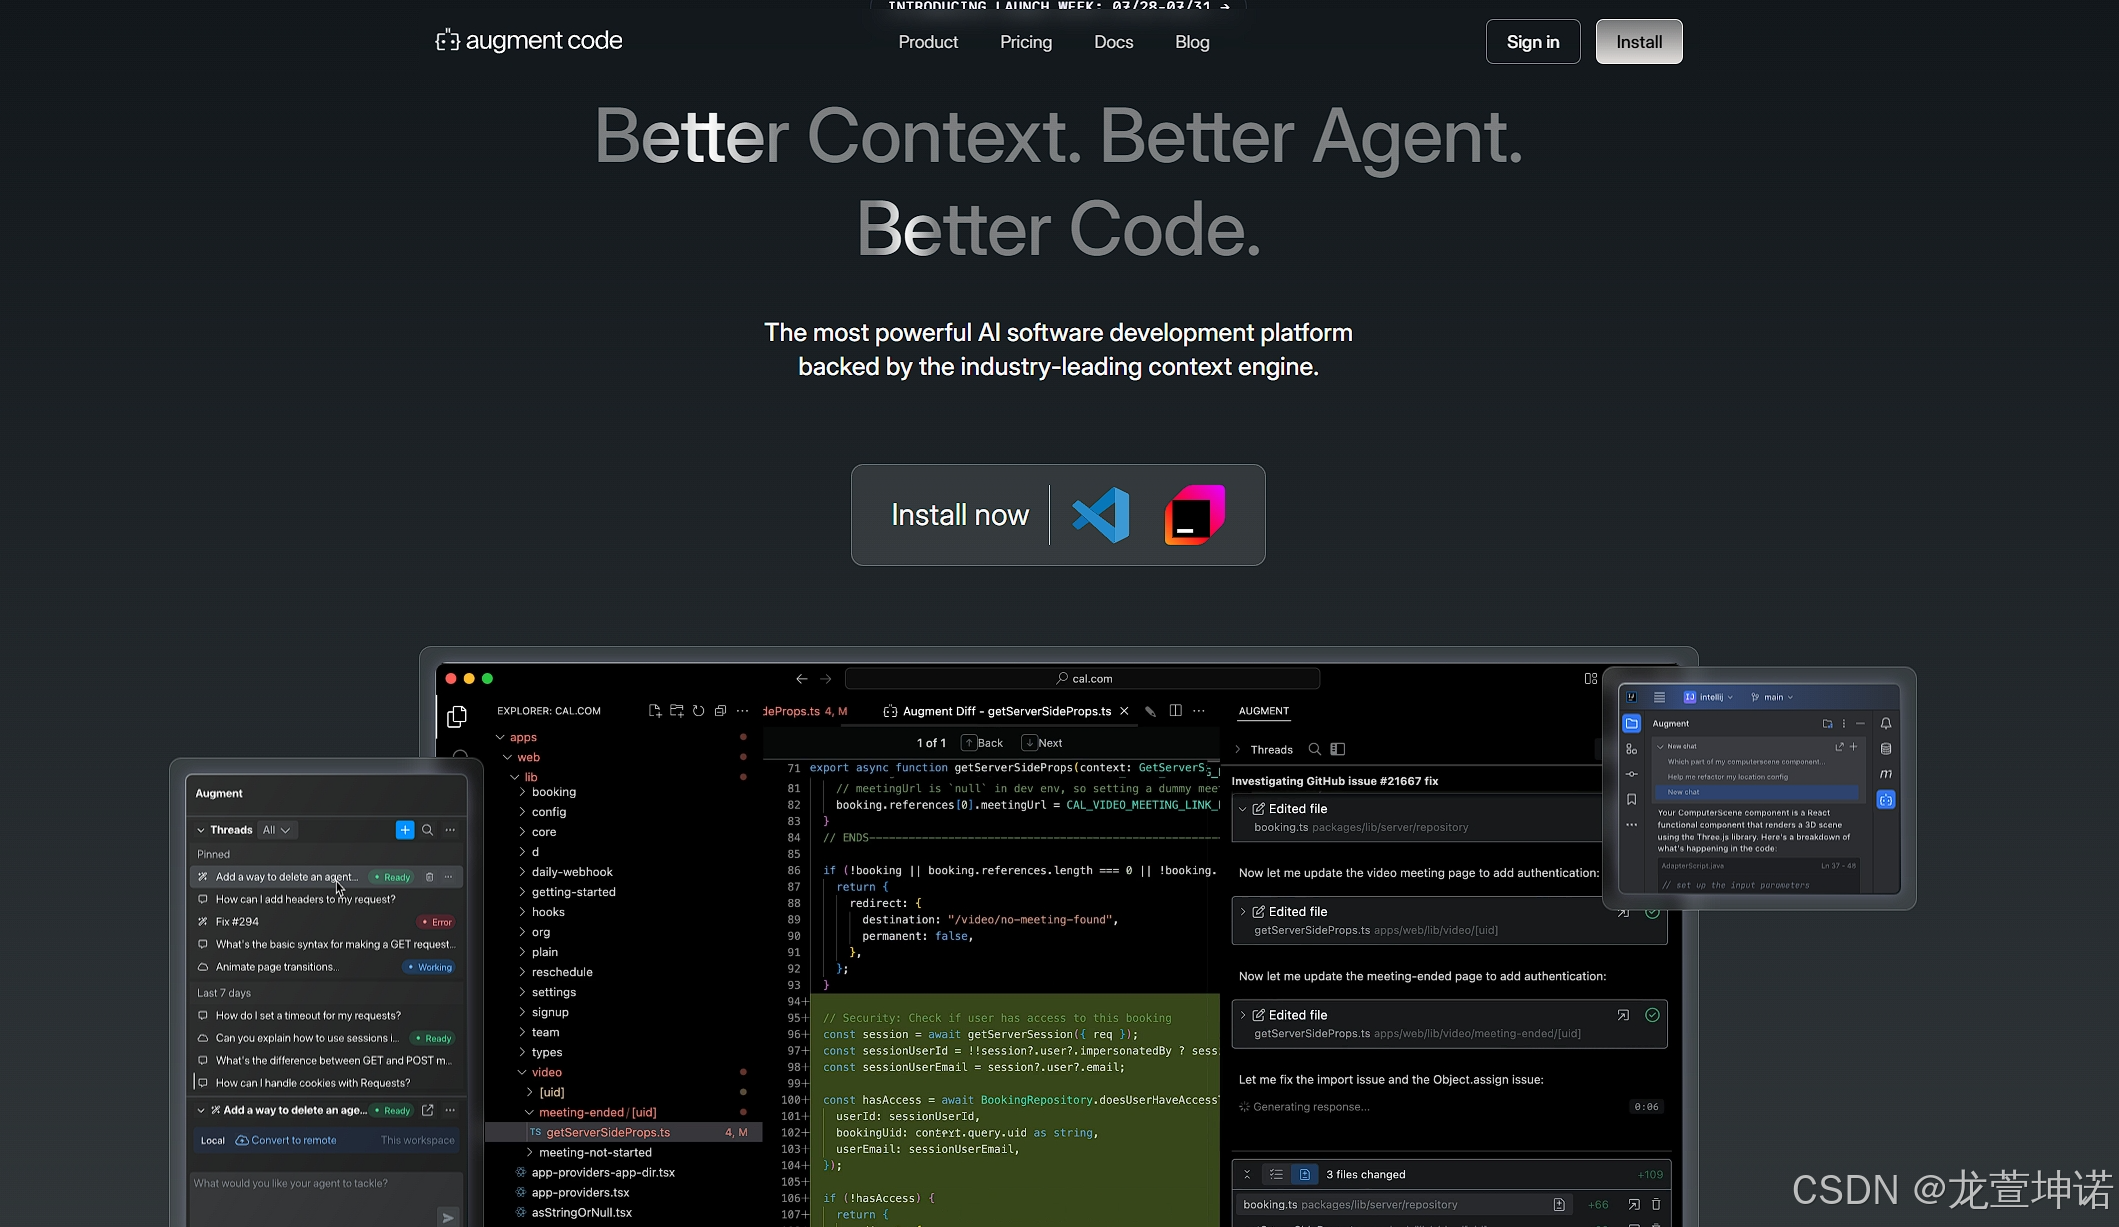Create new thread with blue plus button

(405, 830)
